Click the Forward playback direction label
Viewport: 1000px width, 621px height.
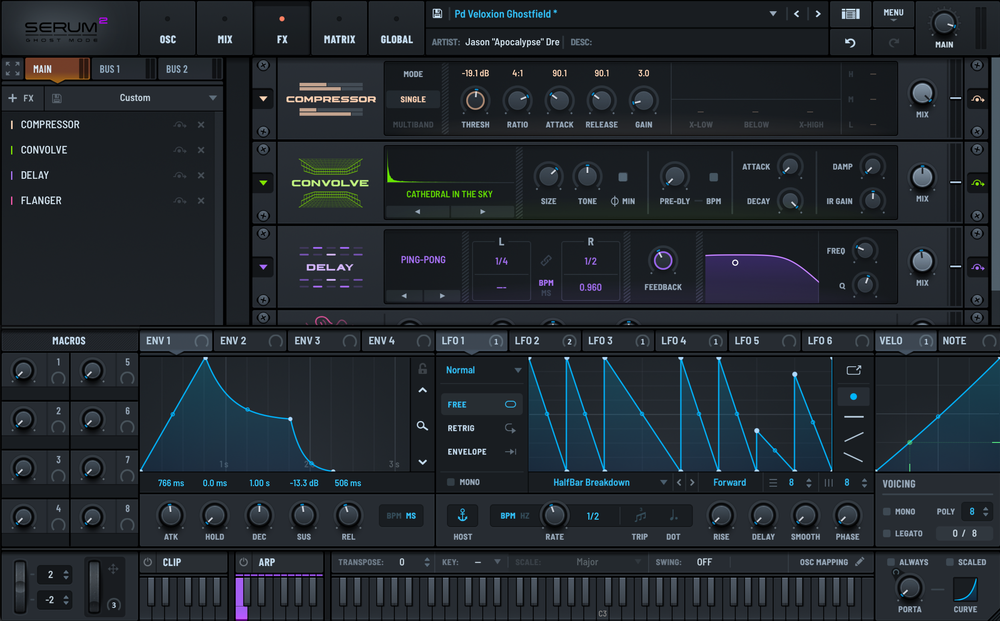tap(730, 482)
